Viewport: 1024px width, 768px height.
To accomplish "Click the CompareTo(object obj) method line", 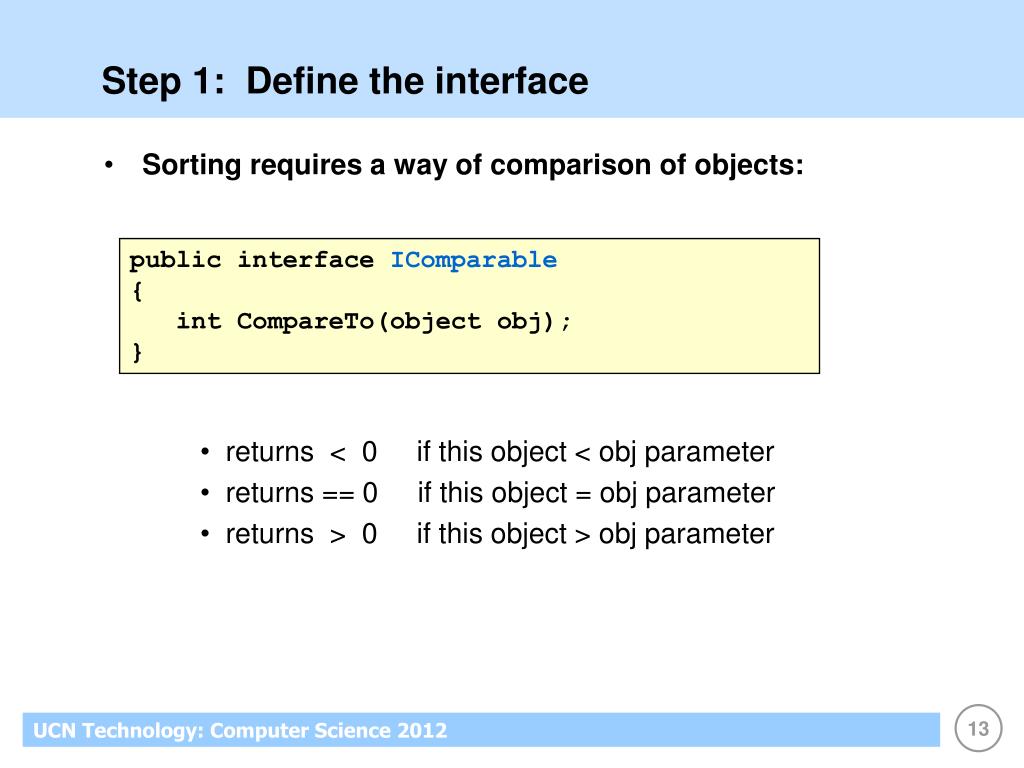I will [x=374, y=321].
